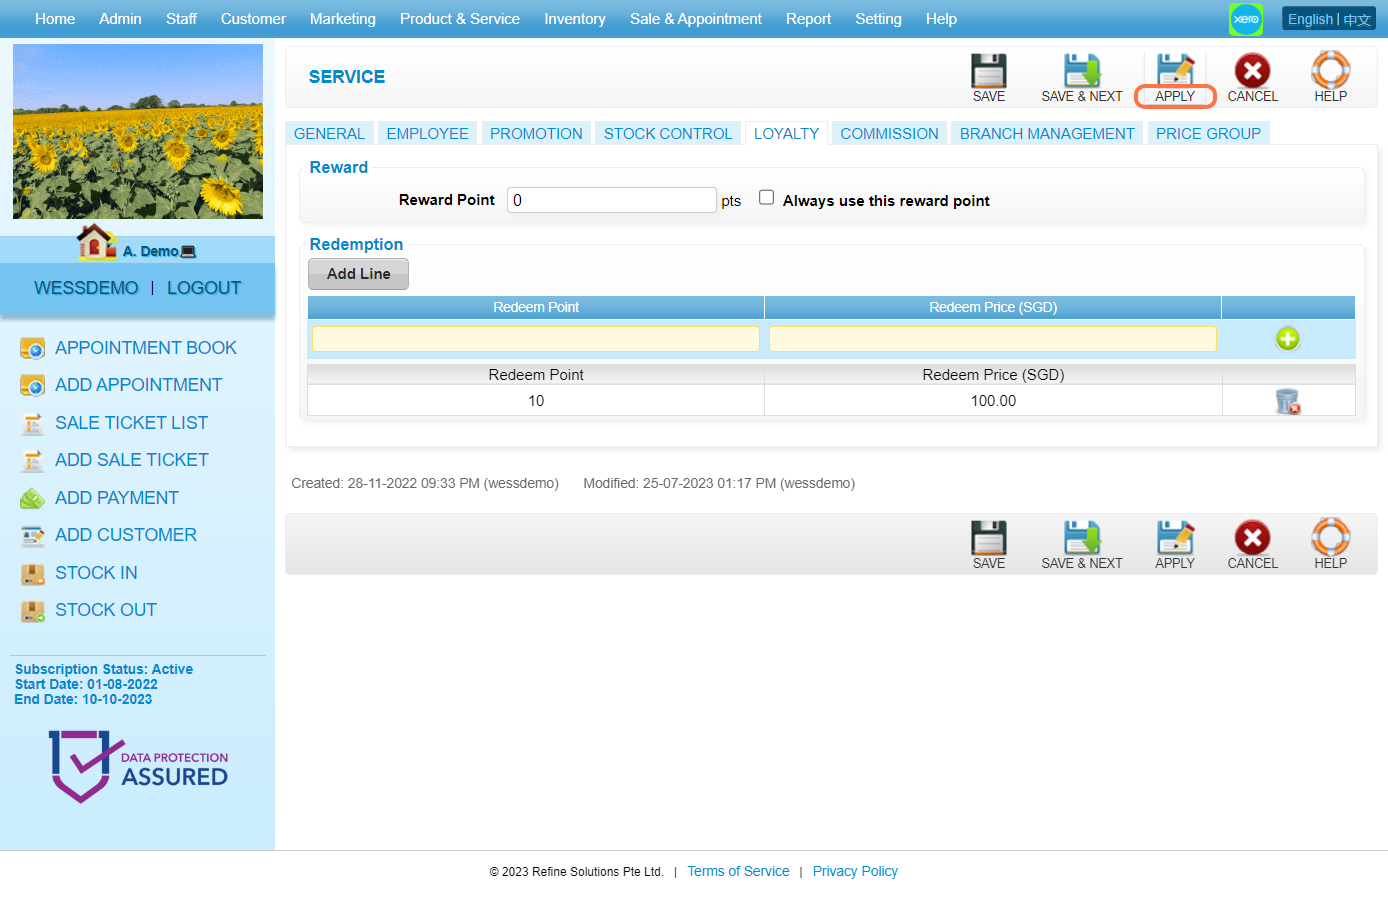The height and width of the screenshot is (902, 1388).
Task: Switch to the GENERAL tab
Action: [x=329, y=133]
